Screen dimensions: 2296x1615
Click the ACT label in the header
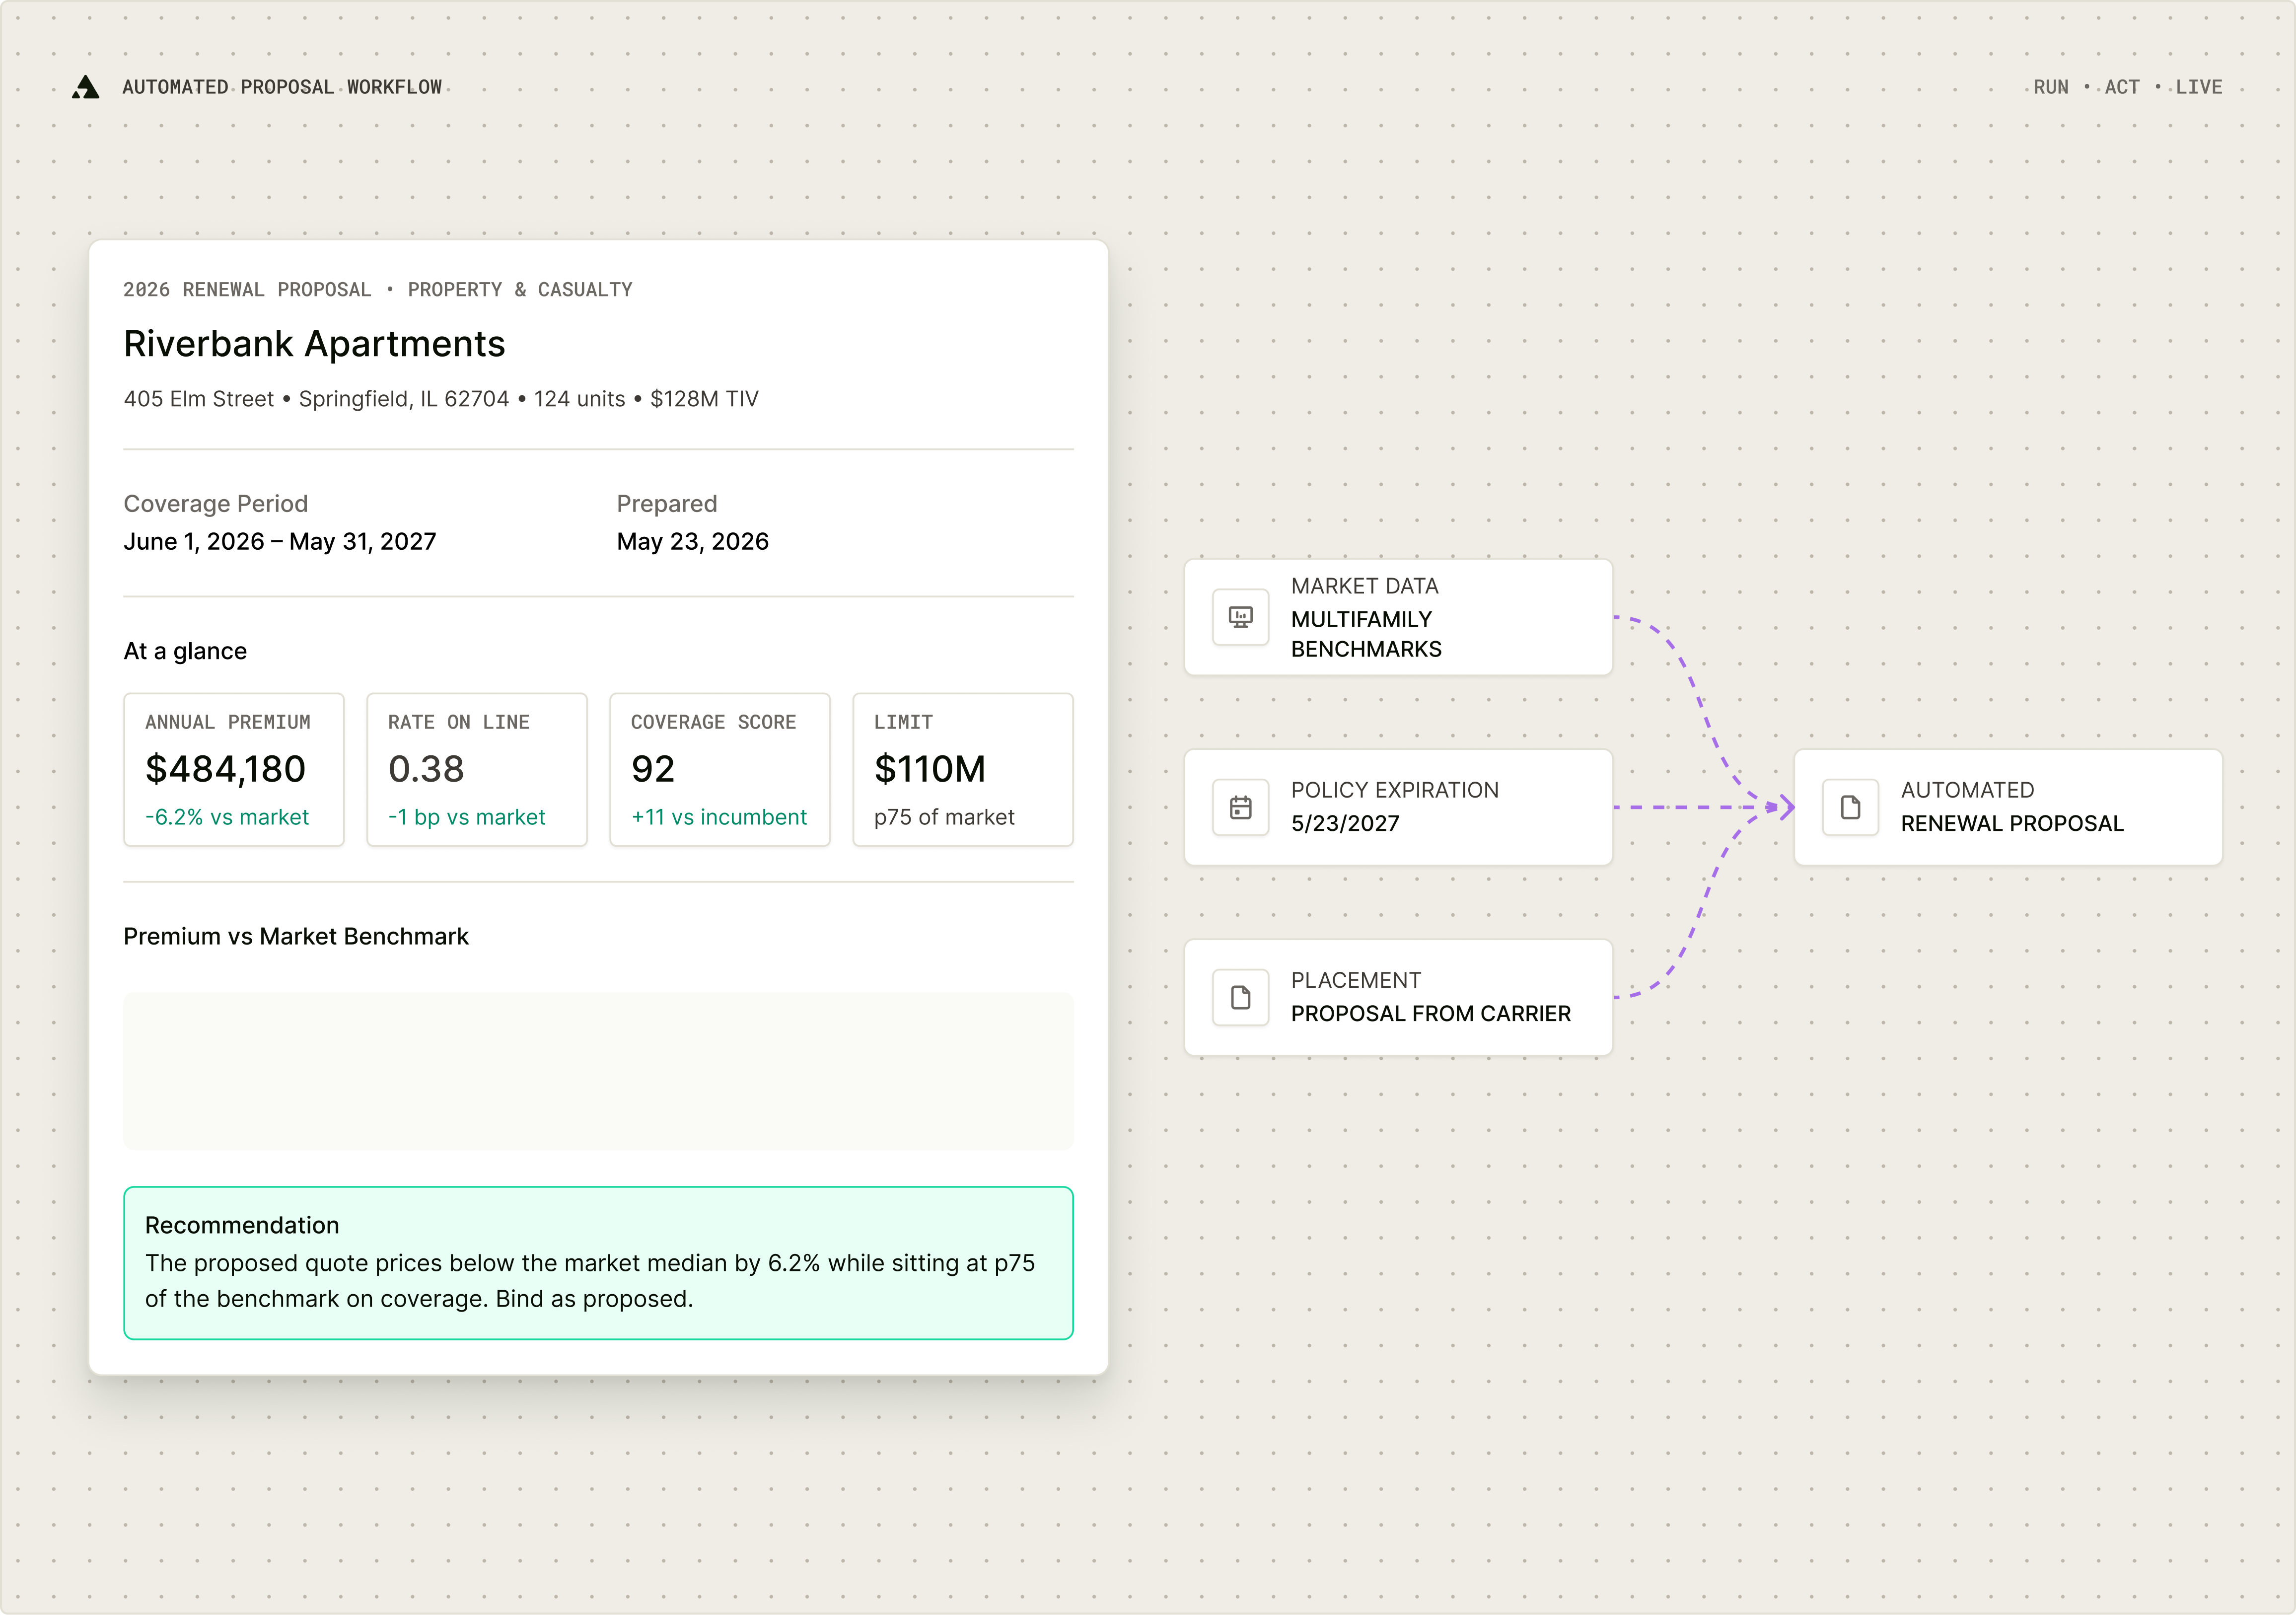2122,87
